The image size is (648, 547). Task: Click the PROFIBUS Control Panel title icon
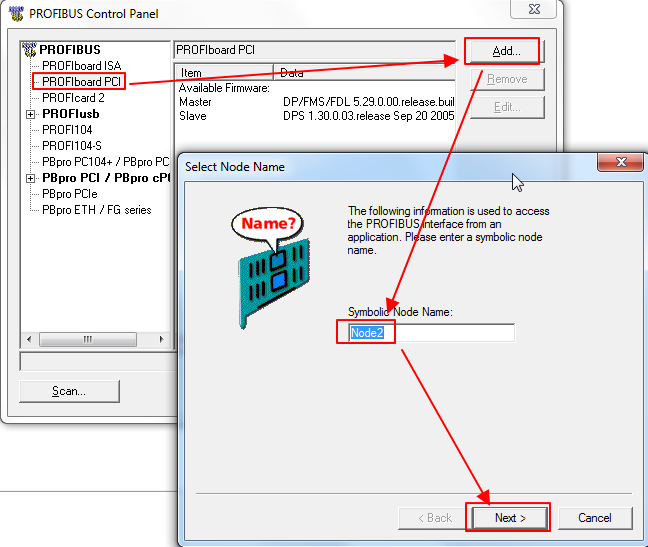tap(16, 13)
